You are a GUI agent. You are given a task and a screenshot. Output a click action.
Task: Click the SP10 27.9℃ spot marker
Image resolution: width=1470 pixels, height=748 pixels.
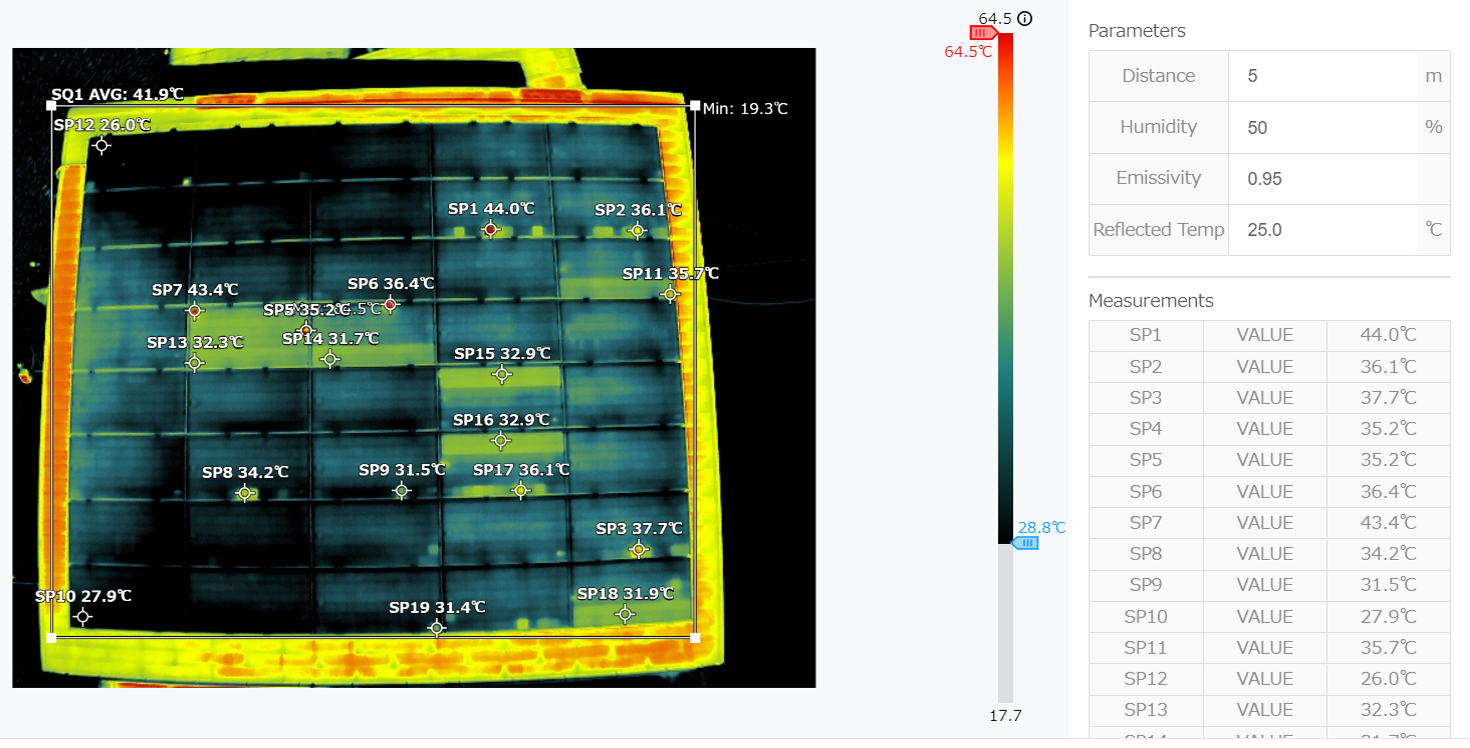(x=83, y=617)
